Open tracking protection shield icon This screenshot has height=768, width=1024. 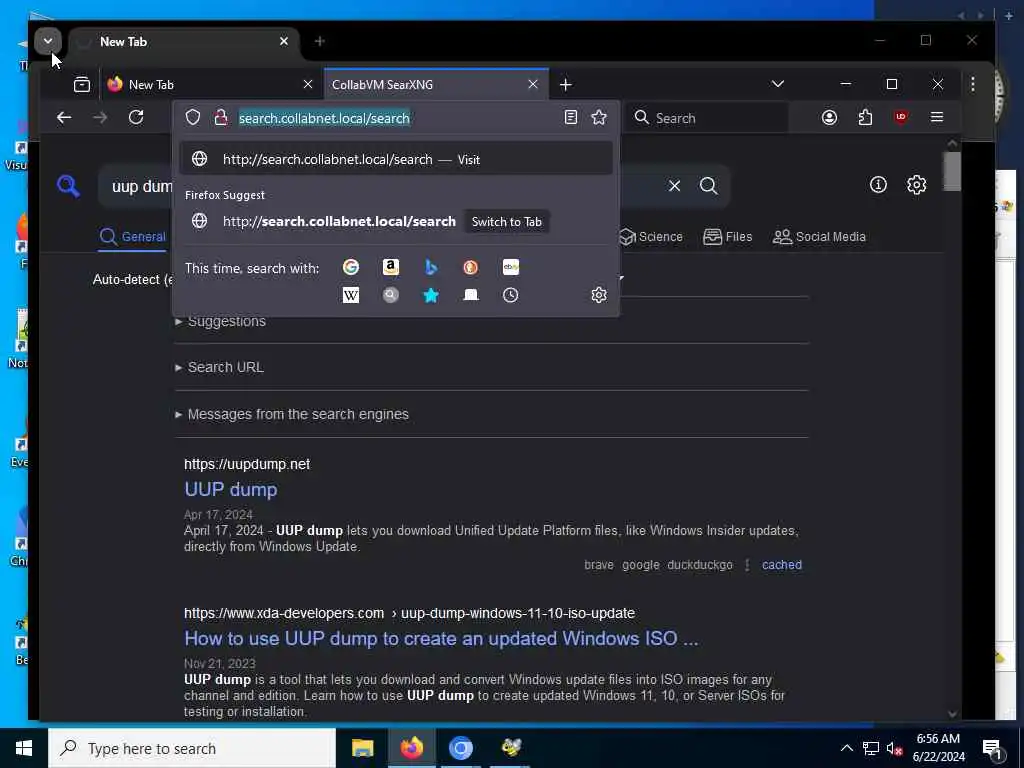pyautogui.click(x=193, y=118)
